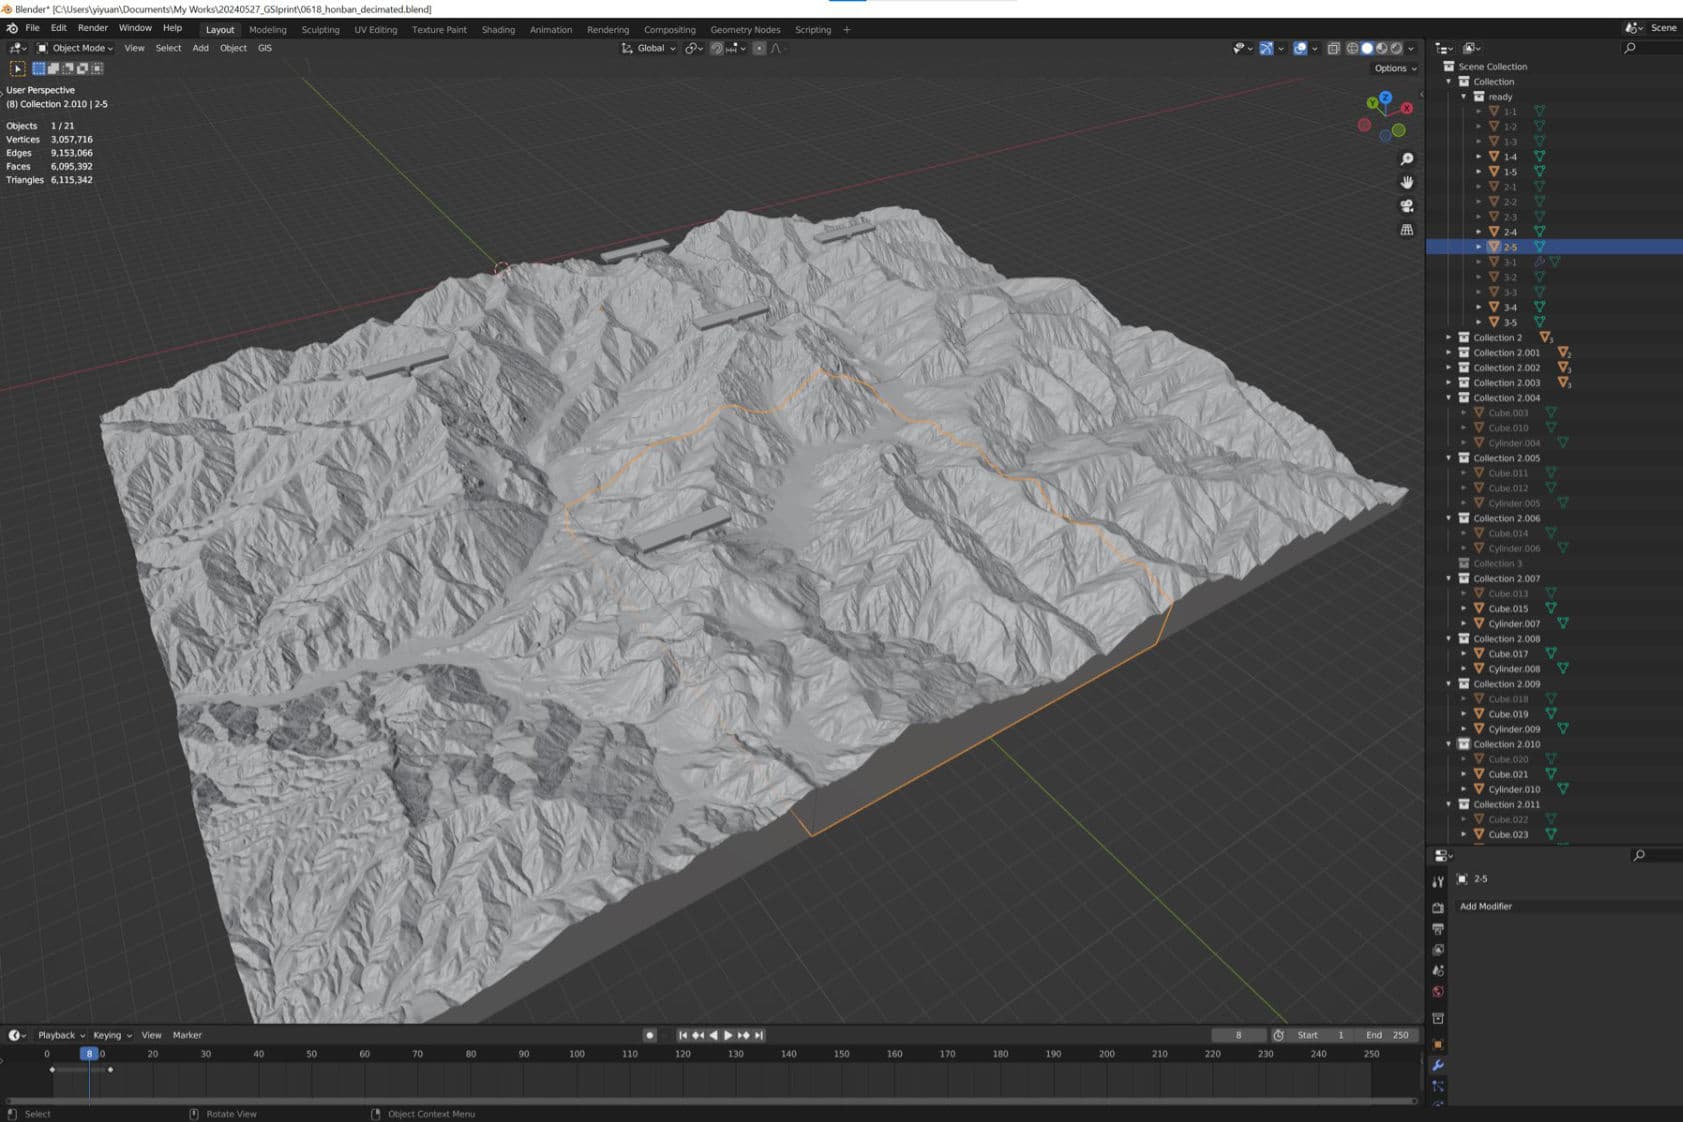This screenshot has width=1683, height=1122.
Task: Open the Collection properties tab
Action: click(1438, 1018)
